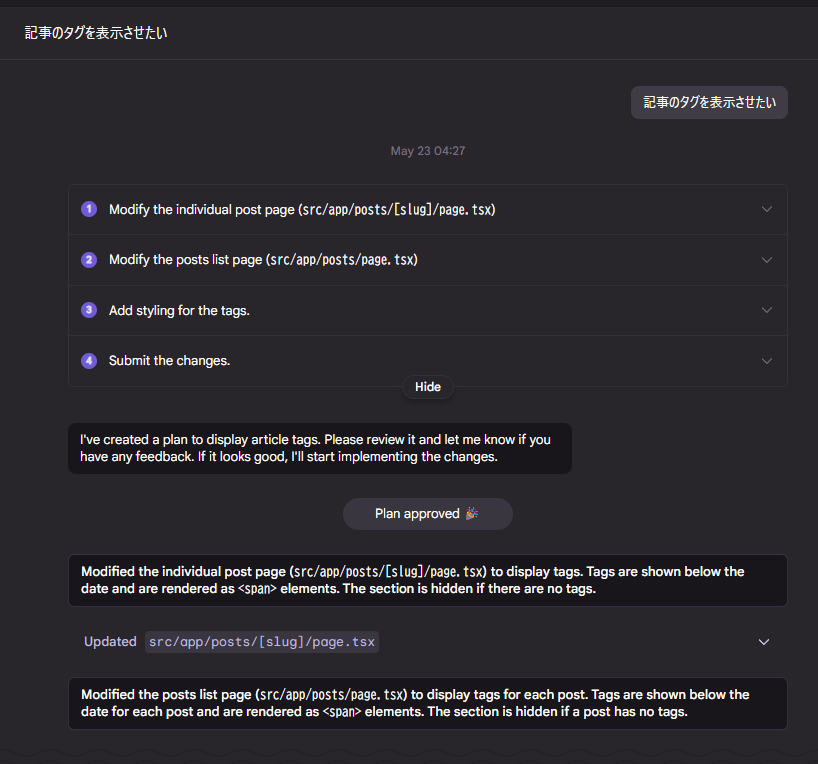Click the party popper emoji icon
Image resolution: width=818 pixels, height=764 pixels.
[x=472, y=514]
